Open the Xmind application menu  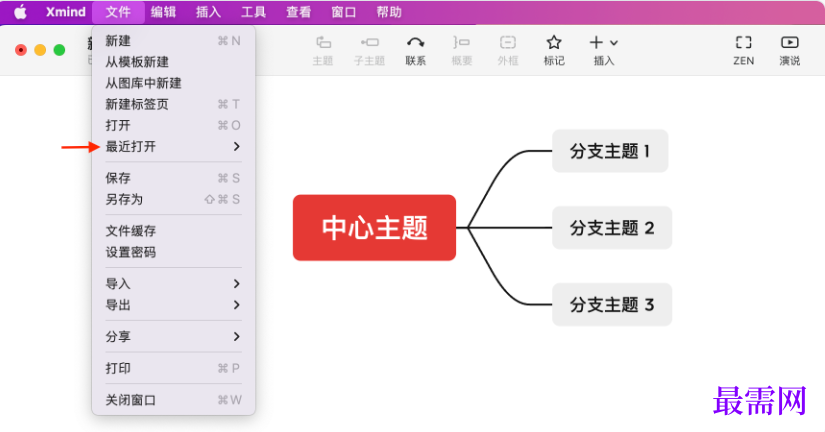click(65, 12)
